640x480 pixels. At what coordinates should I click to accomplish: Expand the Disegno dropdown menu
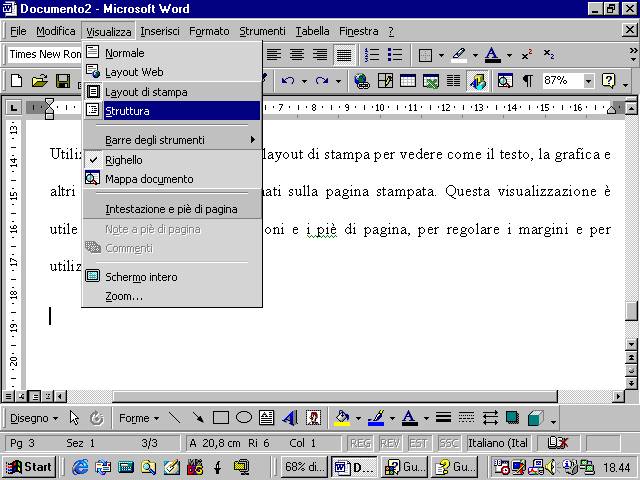tap(35, 418)
